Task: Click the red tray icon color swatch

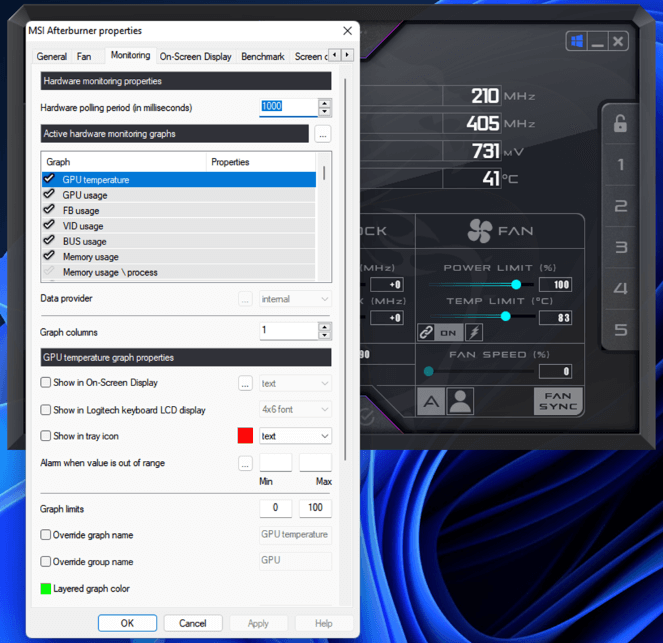Action: click(245, 435)
